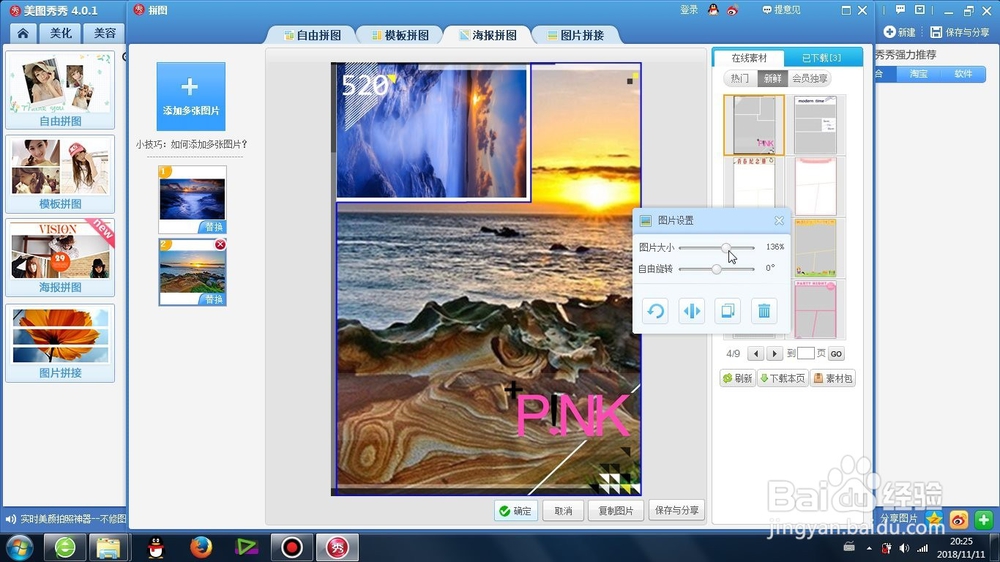Viewport: 1000px width, 562px height.
Task: Click the speaker icon in status bar
Action: [10, 519]
